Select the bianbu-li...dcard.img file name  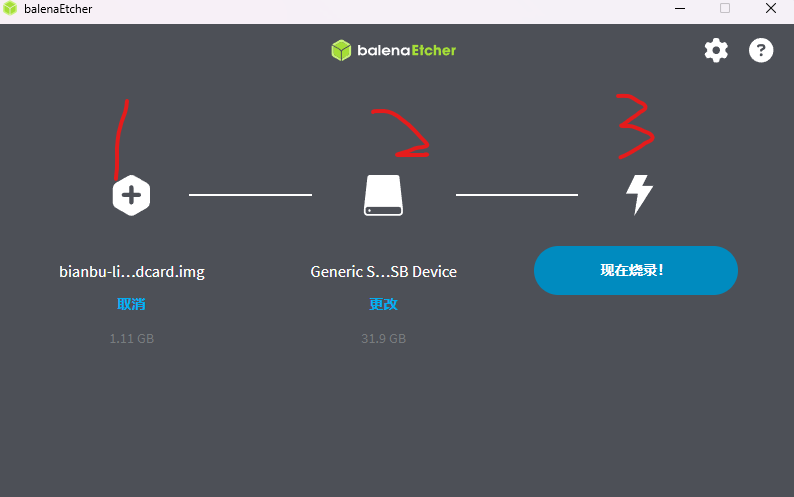tap(132, 272)
